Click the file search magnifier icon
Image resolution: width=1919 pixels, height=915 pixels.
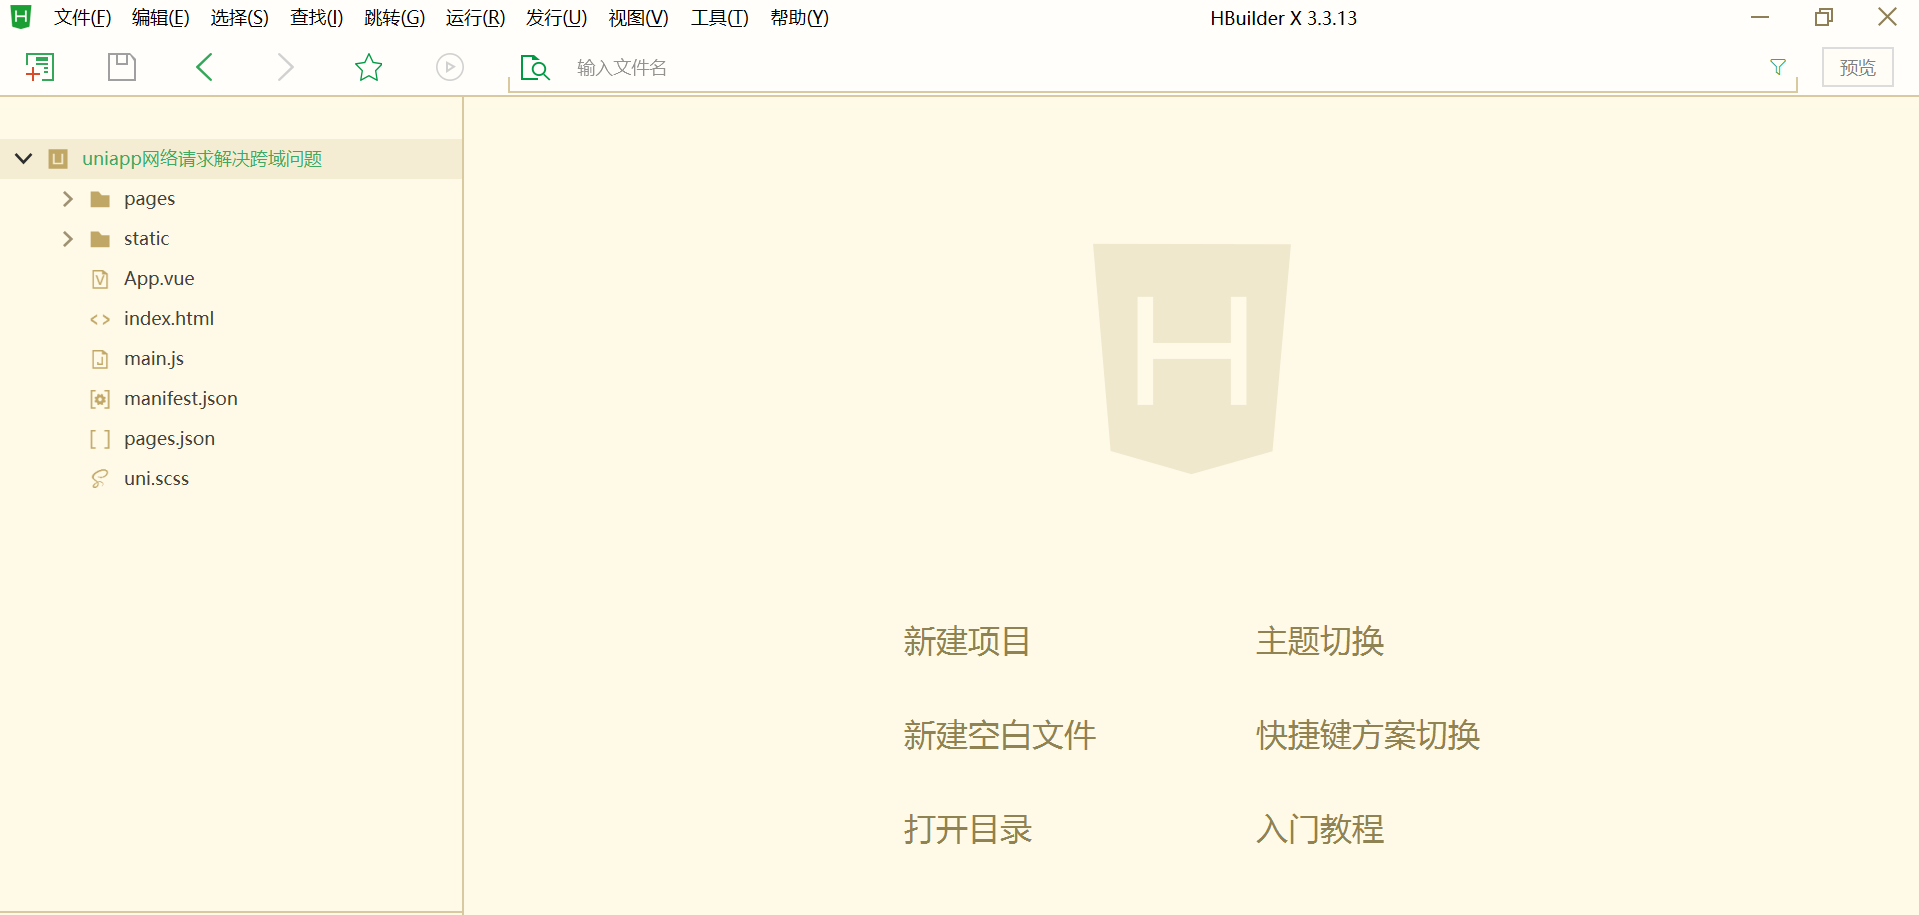(x=535, y=67)
